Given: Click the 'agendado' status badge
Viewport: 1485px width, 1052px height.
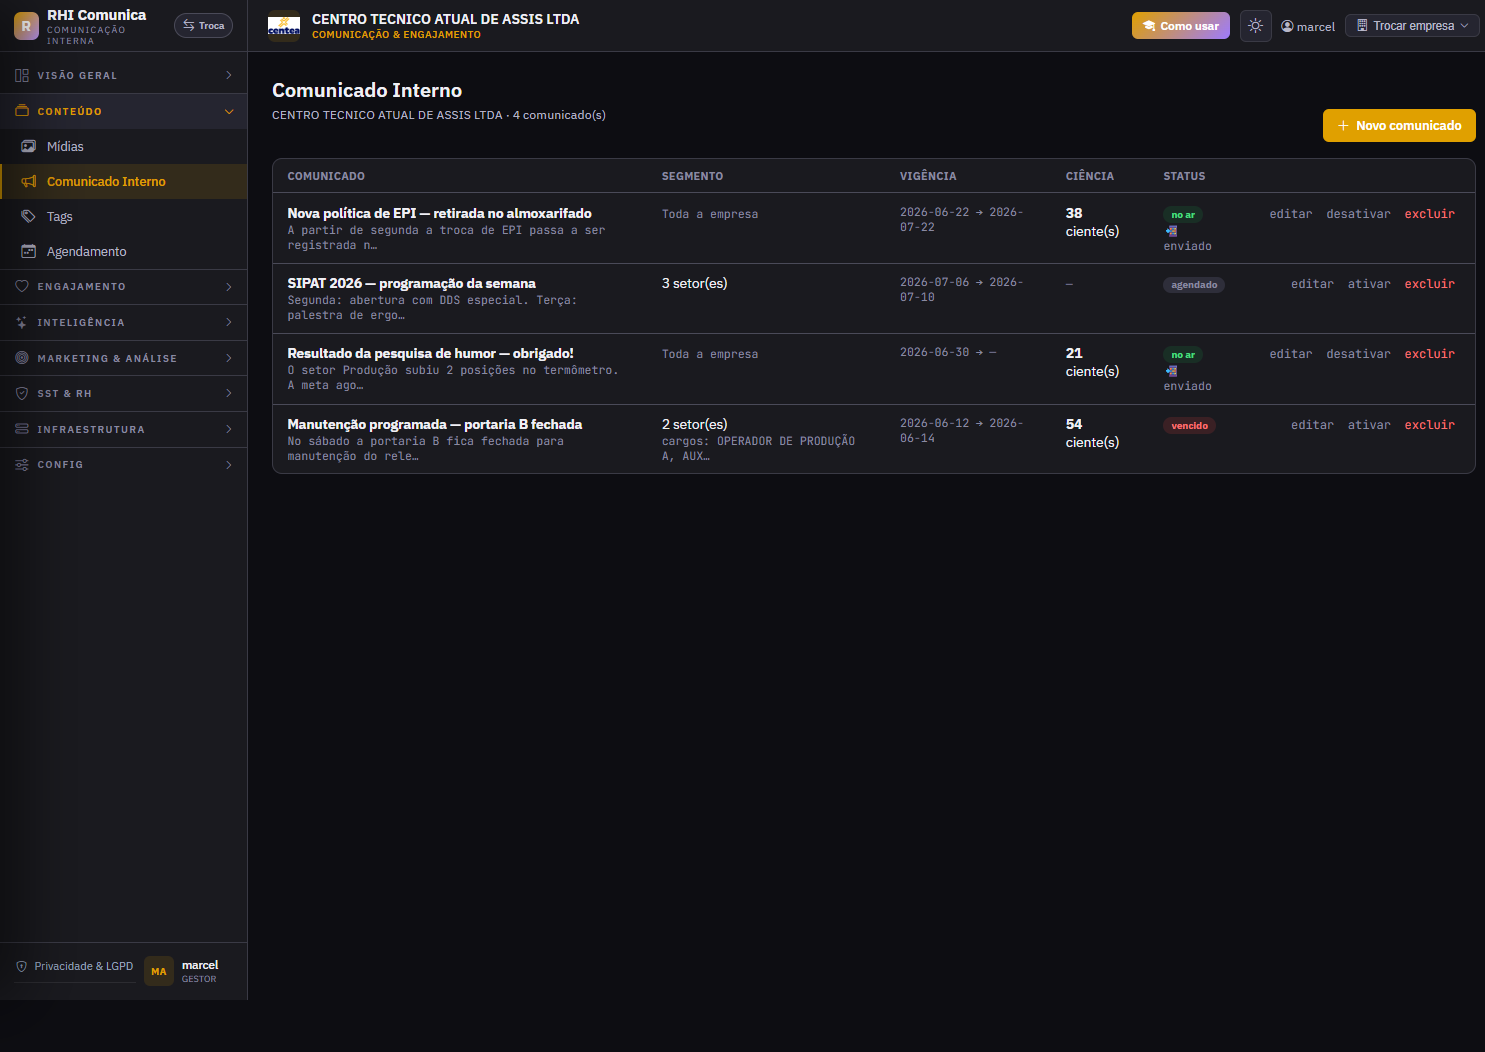Looking at the screenshot, I should (1194, 285).
